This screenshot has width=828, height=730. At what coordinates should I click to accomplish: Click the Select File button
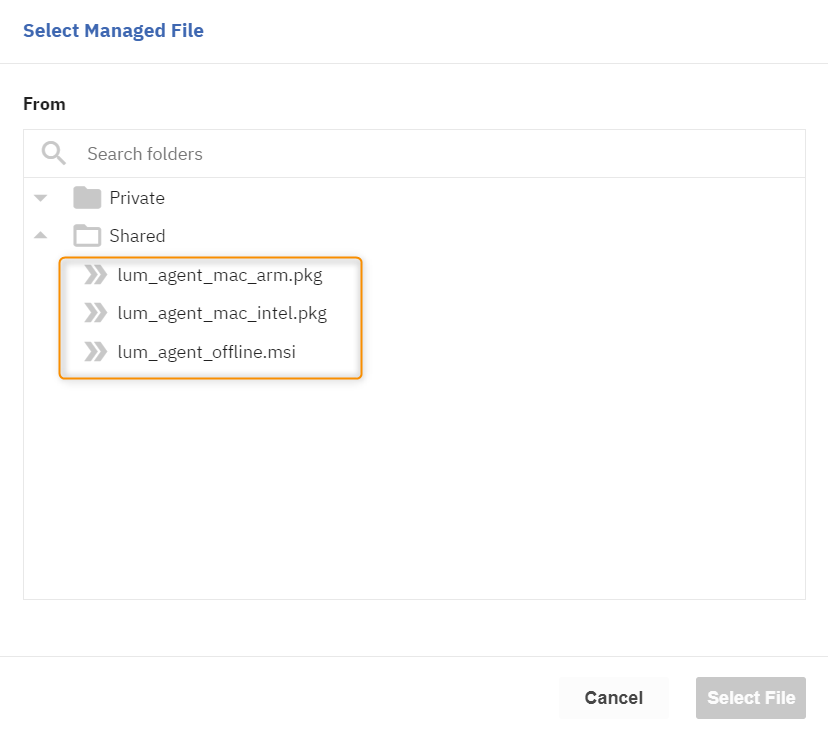coord(750,698)
